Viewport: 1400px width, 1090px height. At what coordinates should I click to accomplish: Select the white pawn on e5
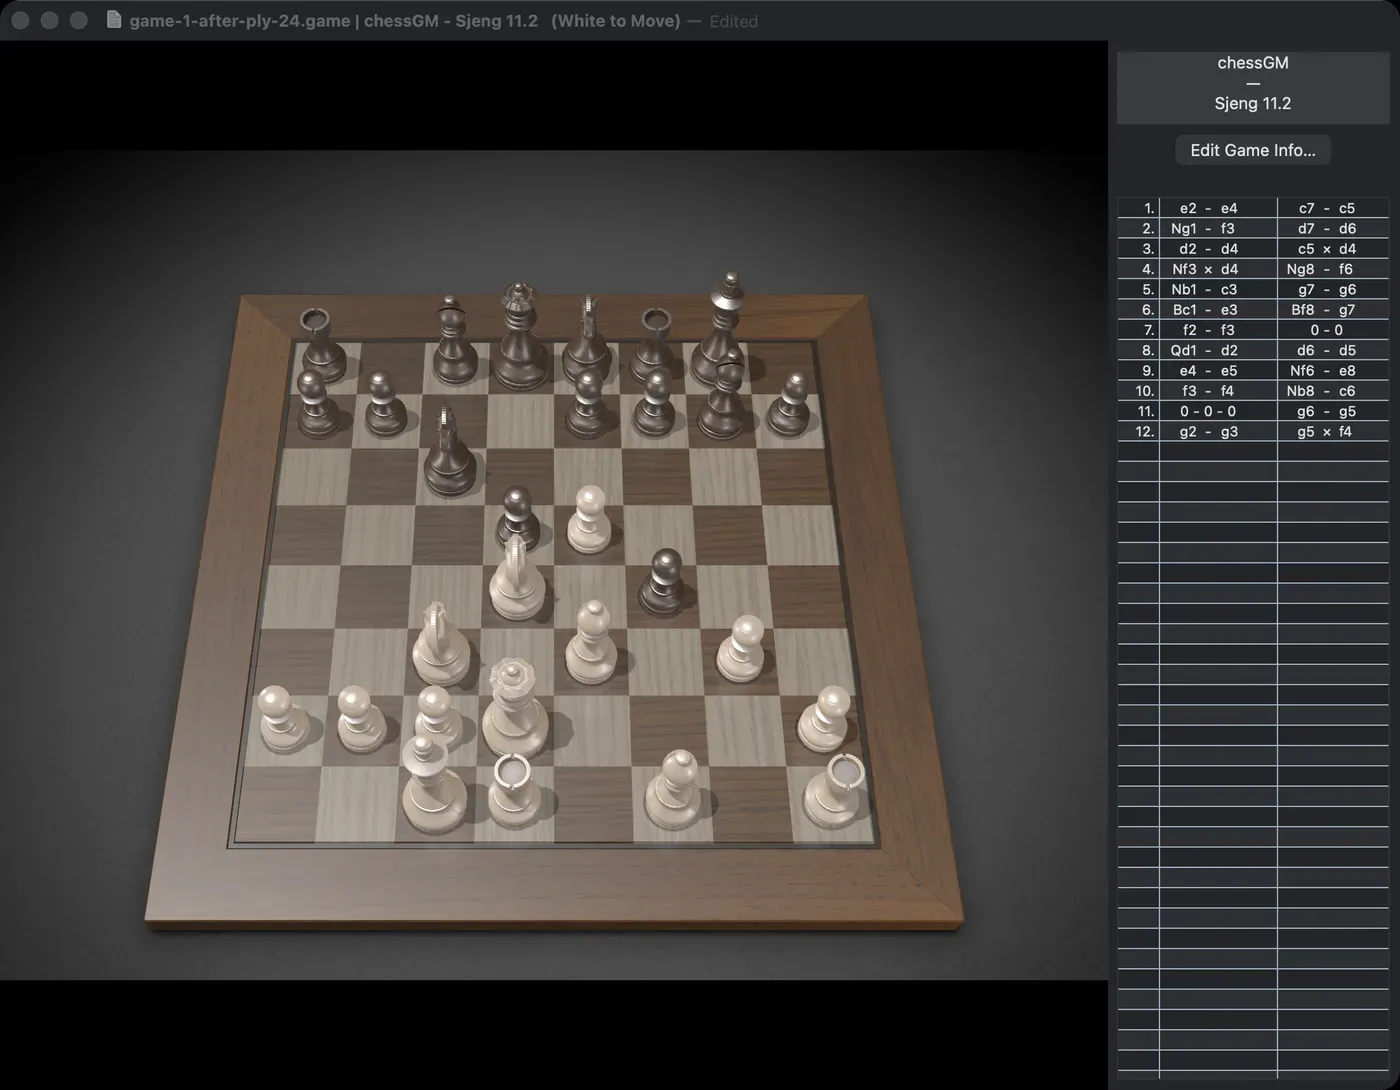[588, 519]
